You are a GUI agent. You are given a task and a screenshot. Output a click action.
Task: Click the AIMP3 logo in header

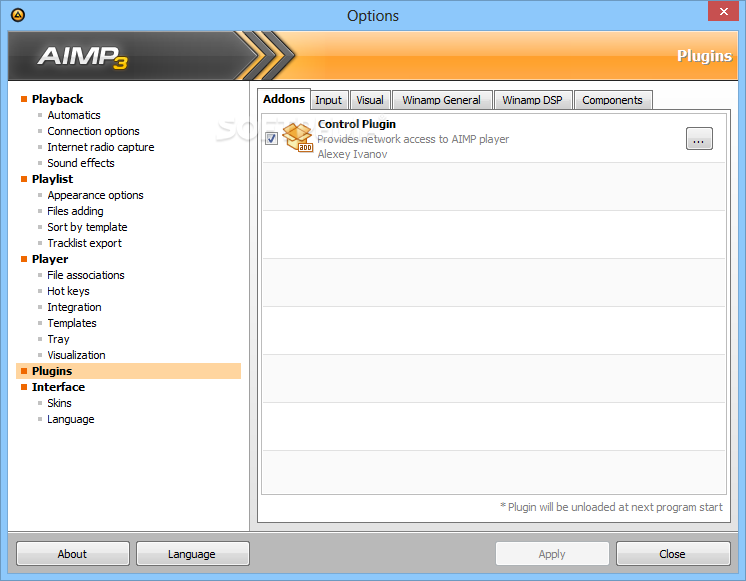click(83, 57)
